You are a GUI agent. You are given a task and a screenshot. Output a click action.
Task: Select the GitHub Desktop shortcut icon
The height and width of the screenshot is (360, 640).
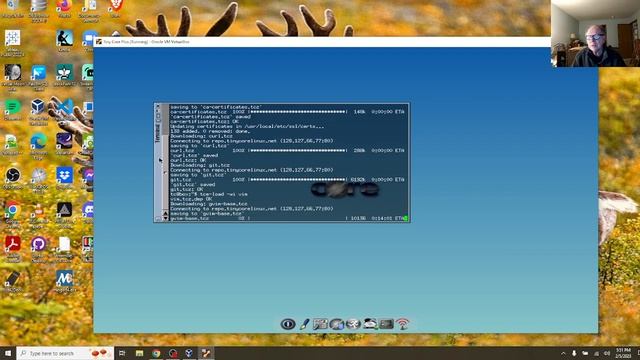coord(38,244)
